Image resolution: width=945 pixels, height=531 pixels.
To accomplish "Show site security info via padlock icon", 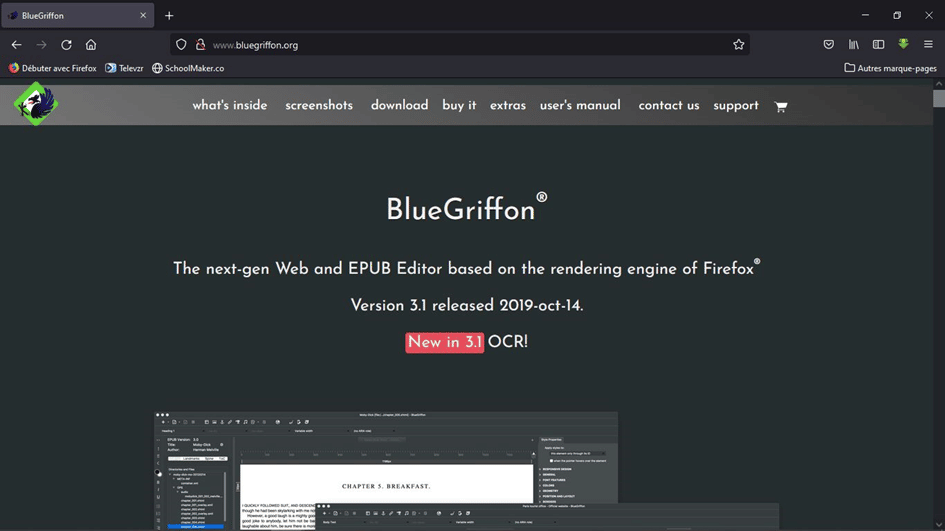I will tap(201, 45).
